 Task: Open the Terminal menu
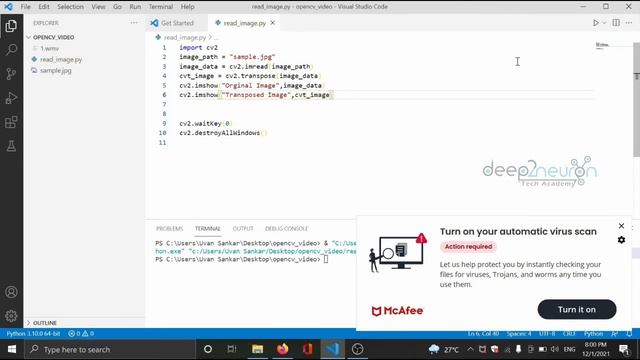pyautogui.click(x=160, y=7)
